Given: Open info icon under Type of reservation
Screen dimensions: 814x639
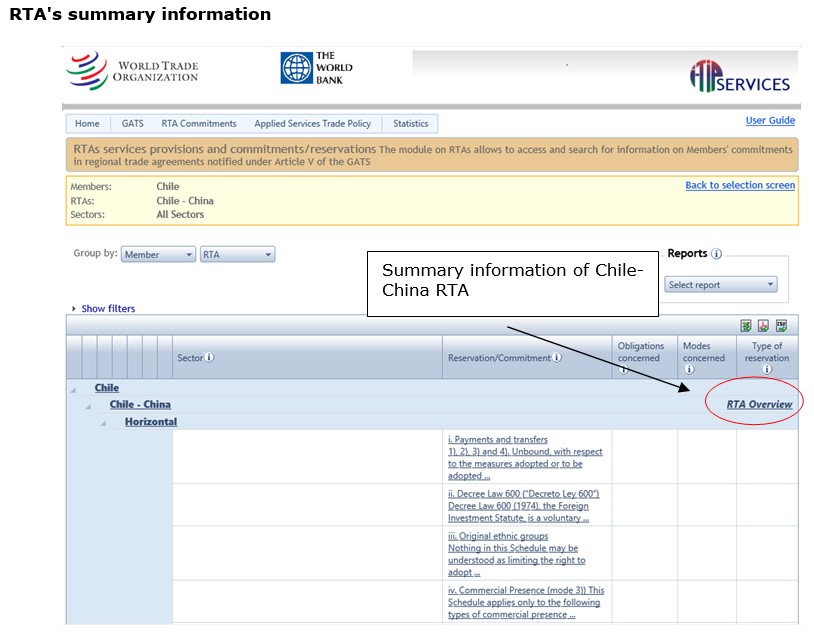Looking at the screenshot, I should (x=767, y=369).
